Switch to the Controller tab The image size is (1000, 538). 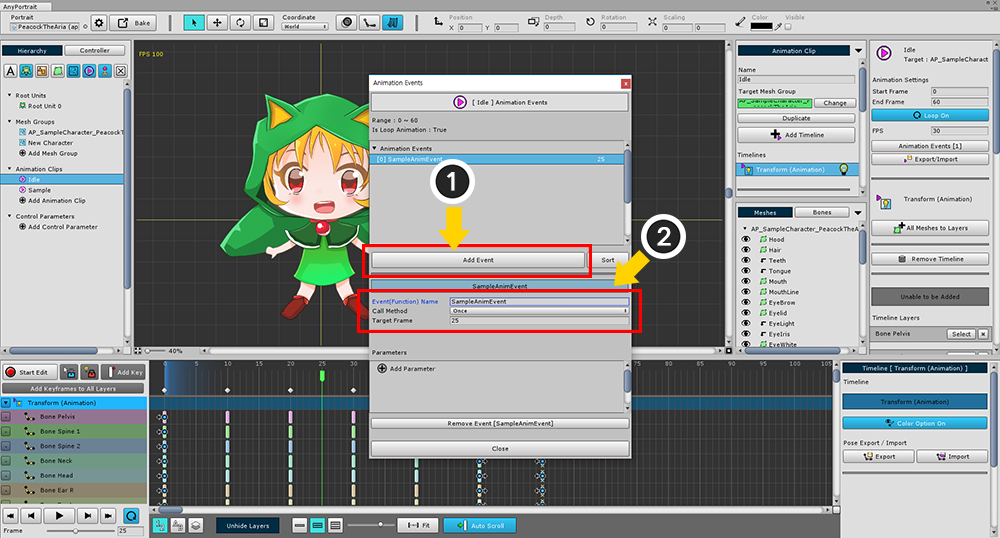95,50
